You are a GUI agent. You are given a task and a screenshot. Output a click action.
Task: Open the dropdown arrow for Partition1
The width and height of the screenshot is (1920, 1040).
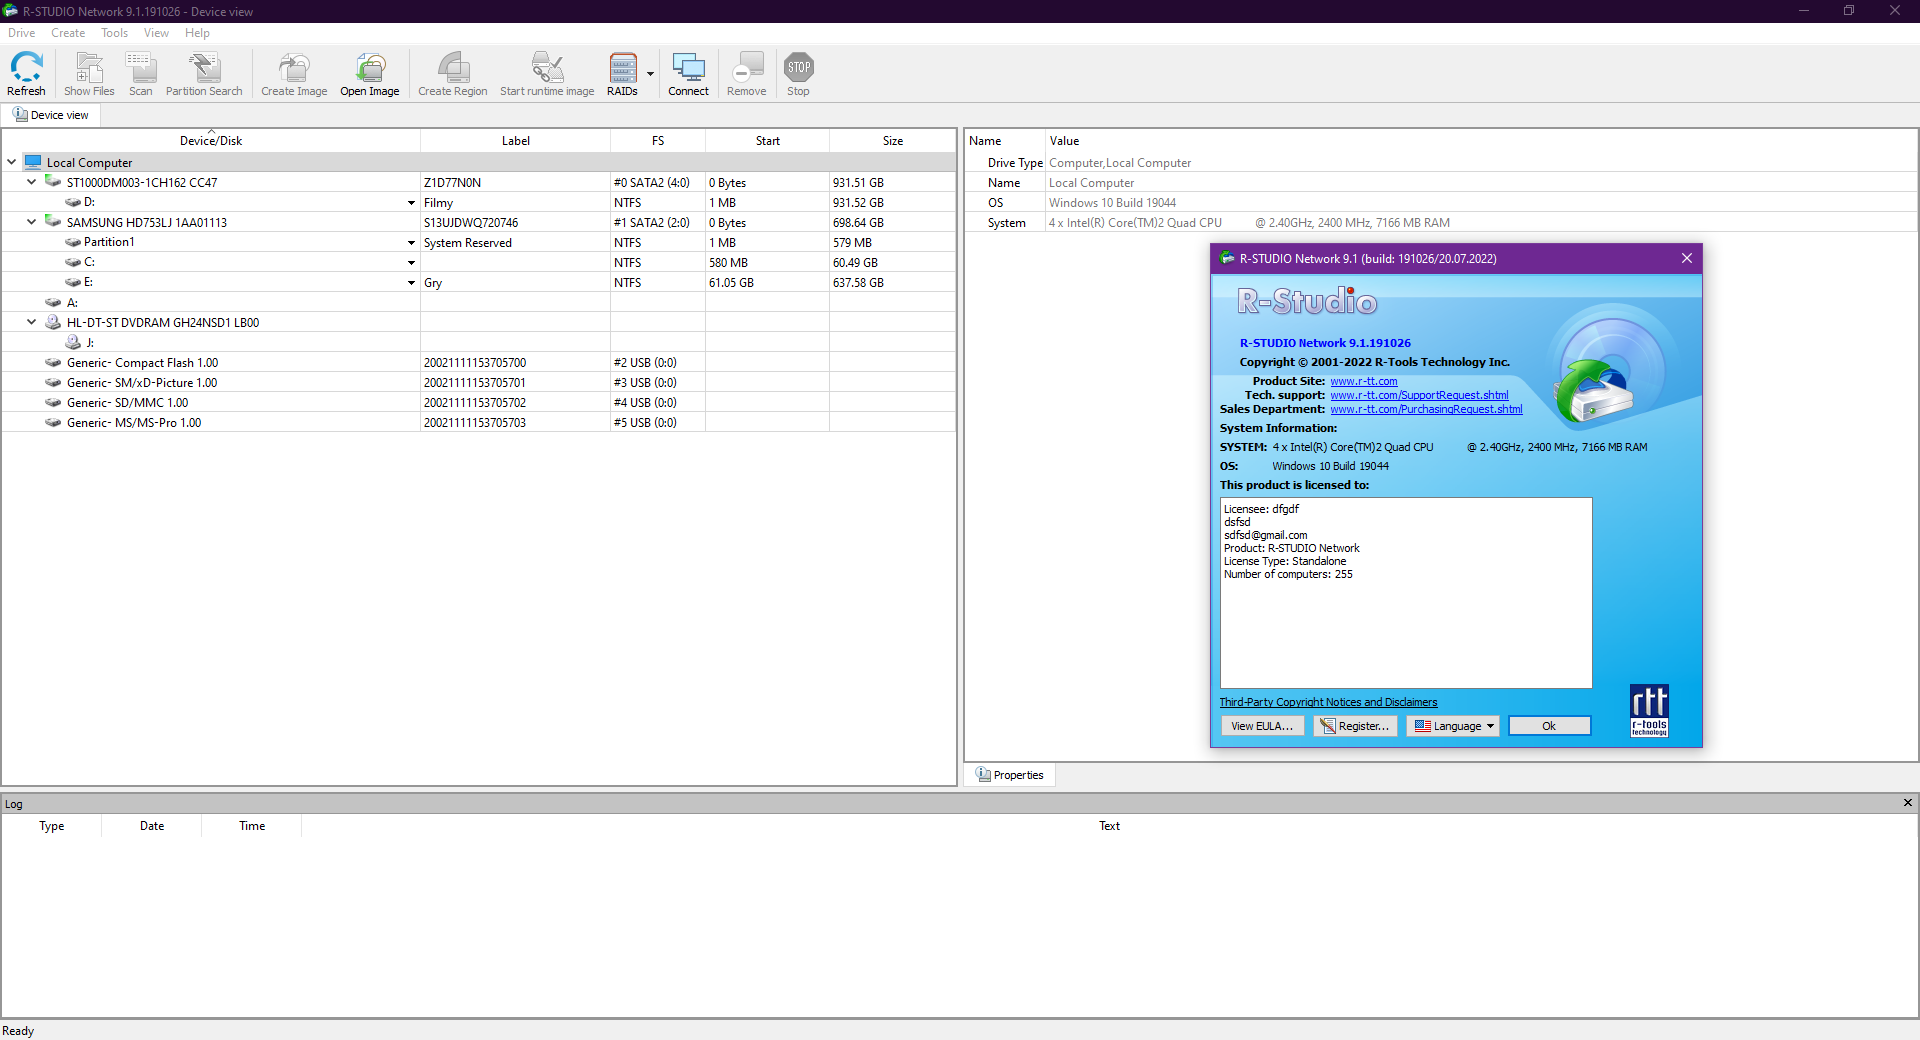[411, 243]
